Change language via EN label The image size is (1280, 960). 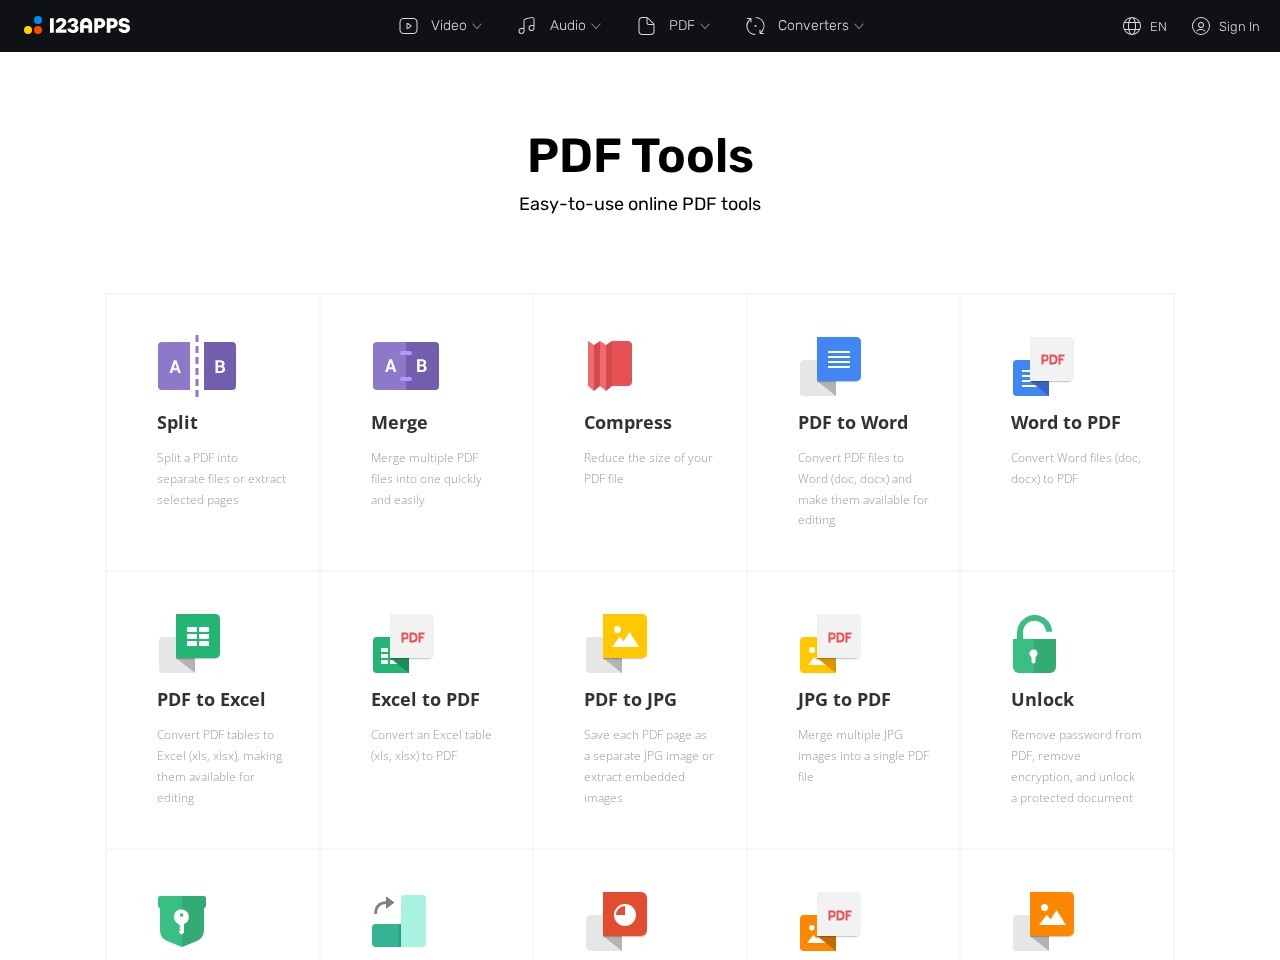(x=1158, y=27)
